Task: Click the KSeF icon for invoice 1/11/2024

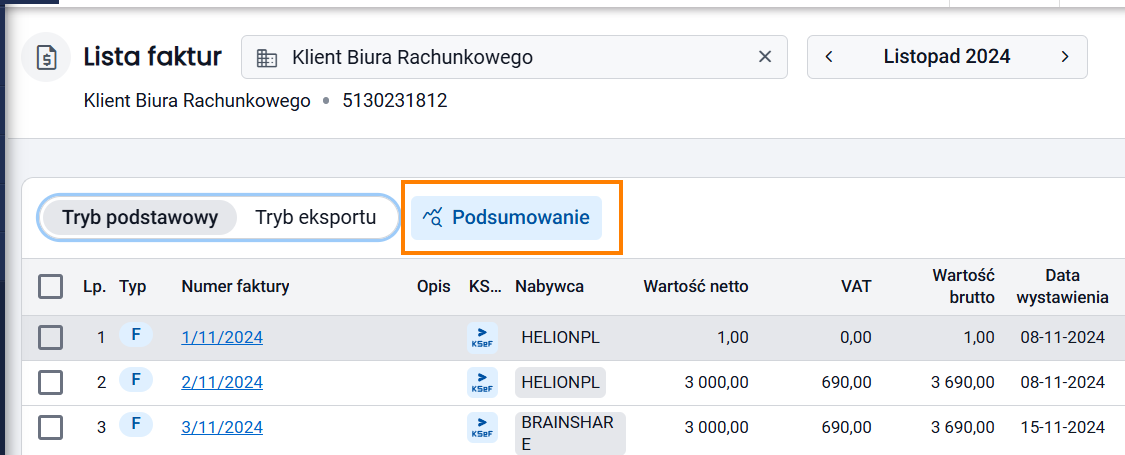Action: click(x=482, y=337)
